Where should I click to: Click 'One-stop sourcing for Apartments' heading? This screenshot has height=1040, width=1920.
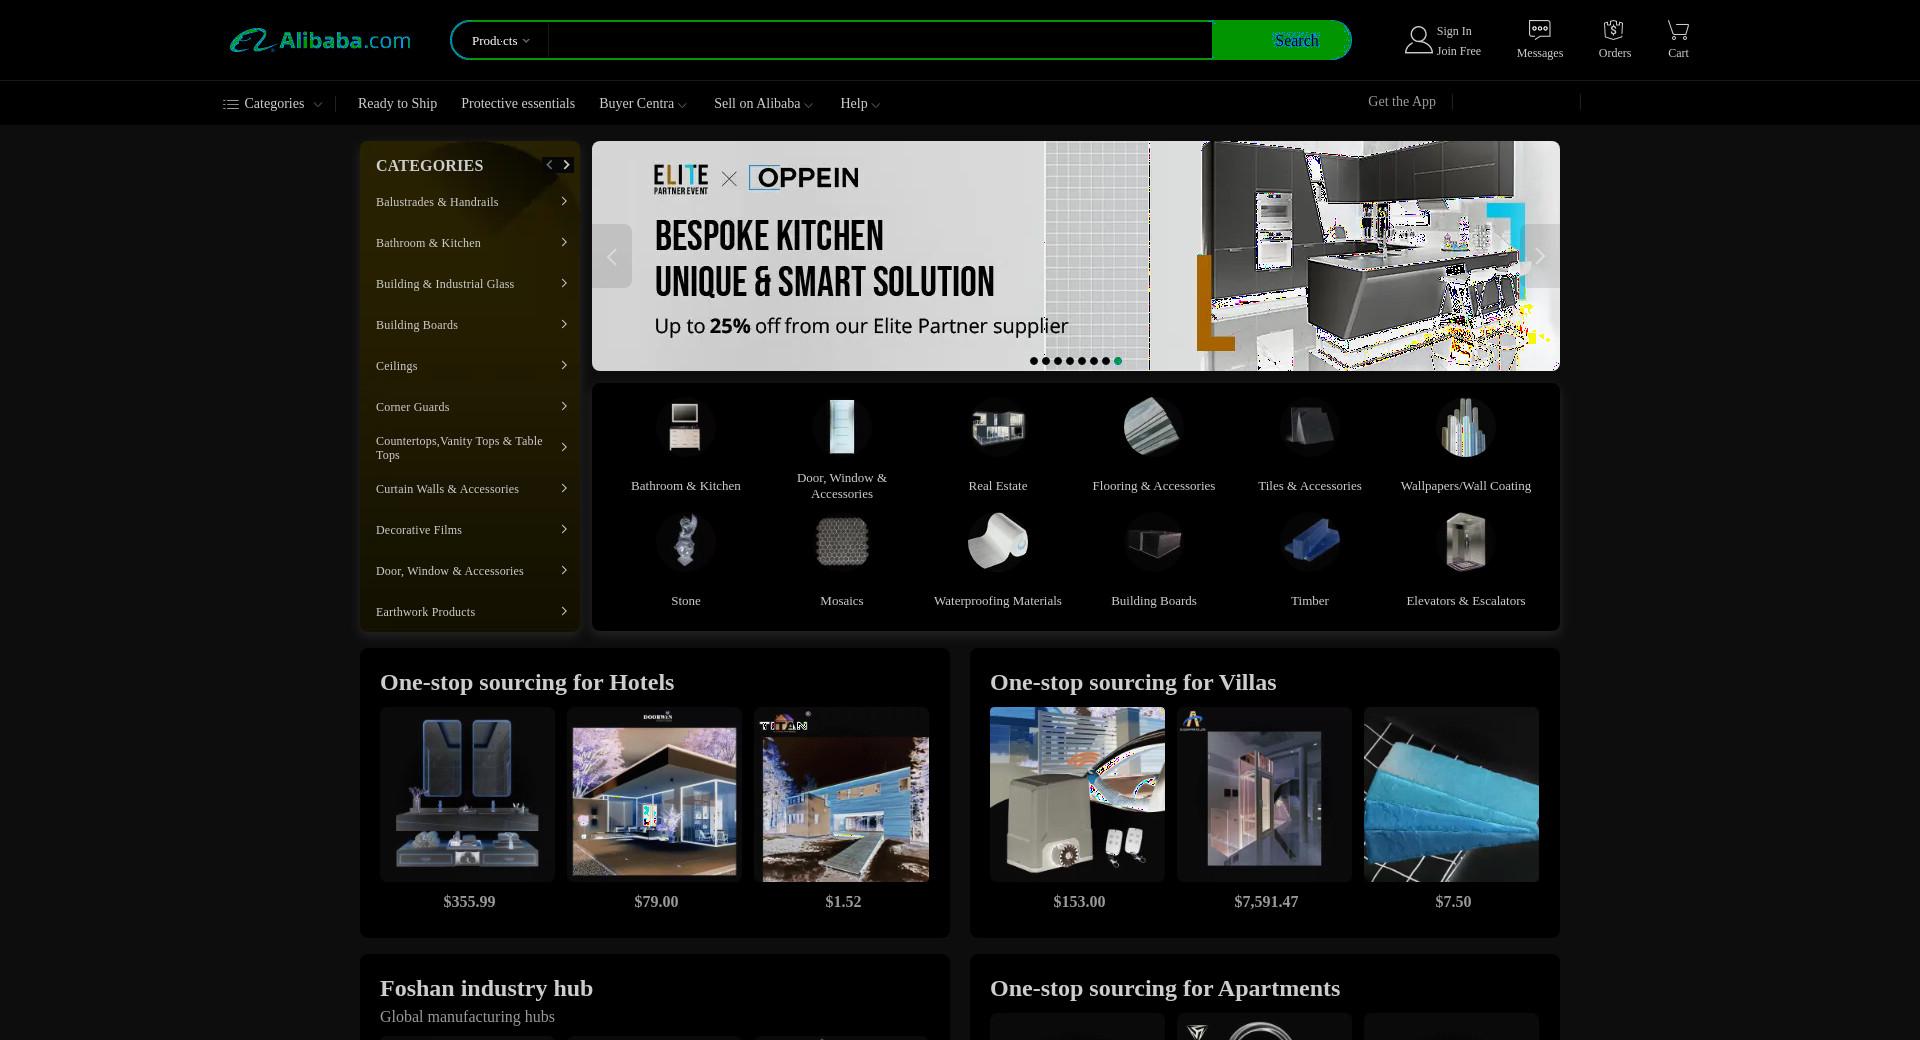tap(1165, 988)
